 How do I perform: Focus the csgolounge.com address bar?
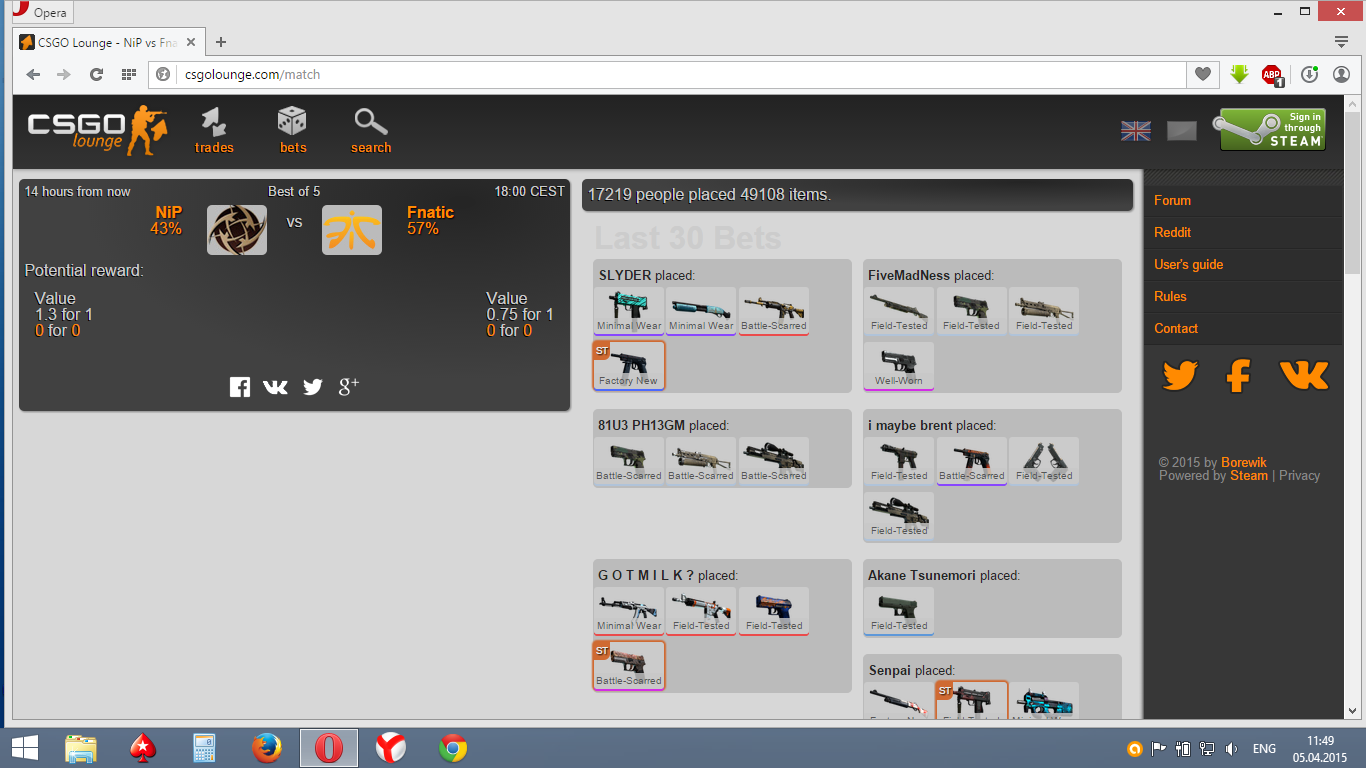[x=667, y=74]
